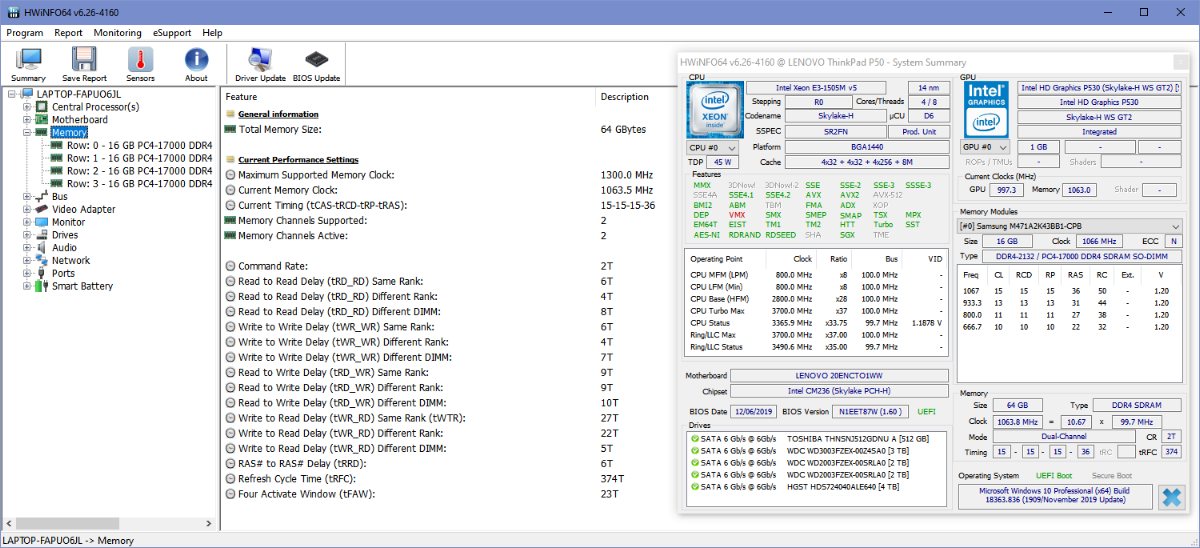Select memory Row: 2 module
Viewport: 1200px width, 548px height.
click(x=139, y=171)
